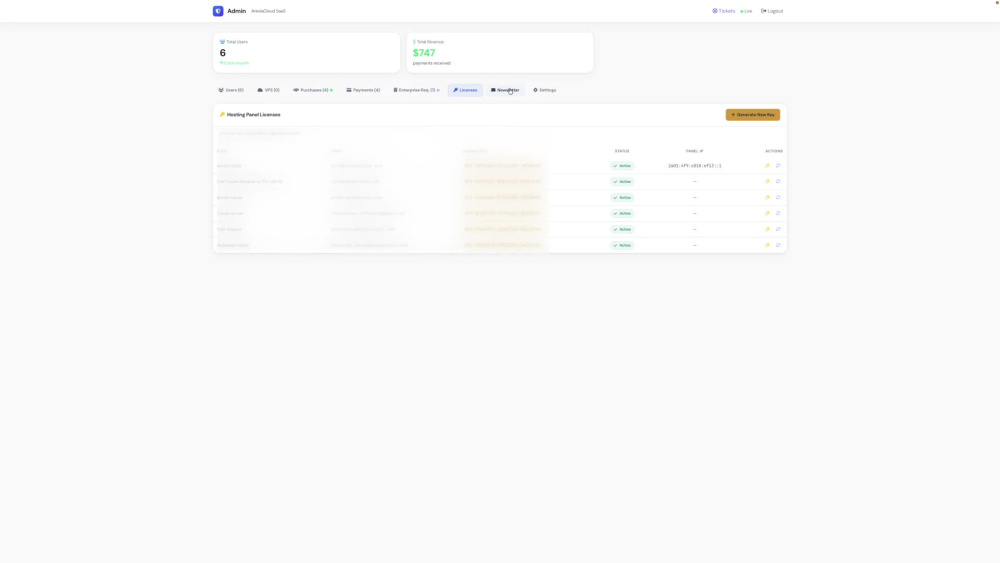Click yellow action icon in last license row
Screen dimensions: 1000x563
[x=767, y=245]
